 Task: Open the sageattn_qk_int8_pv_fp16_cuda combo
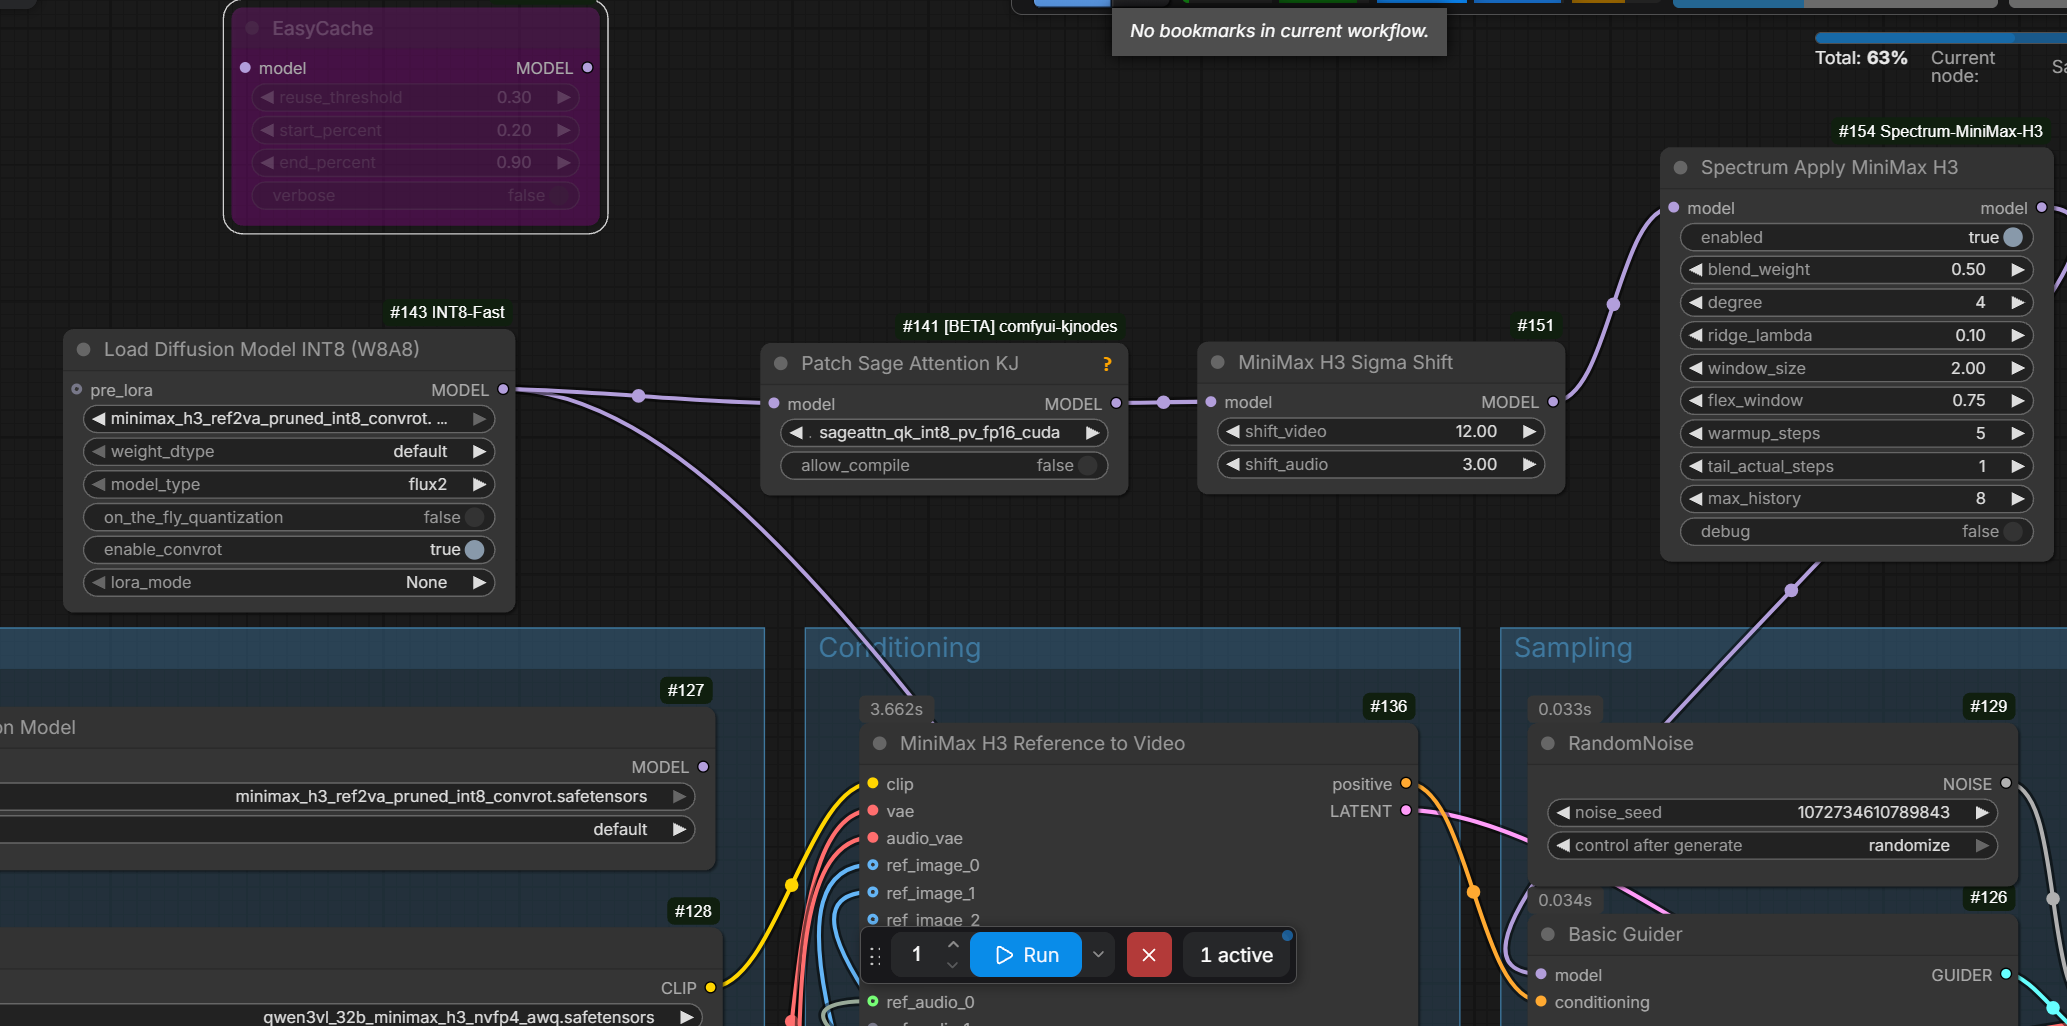(944, 432)
